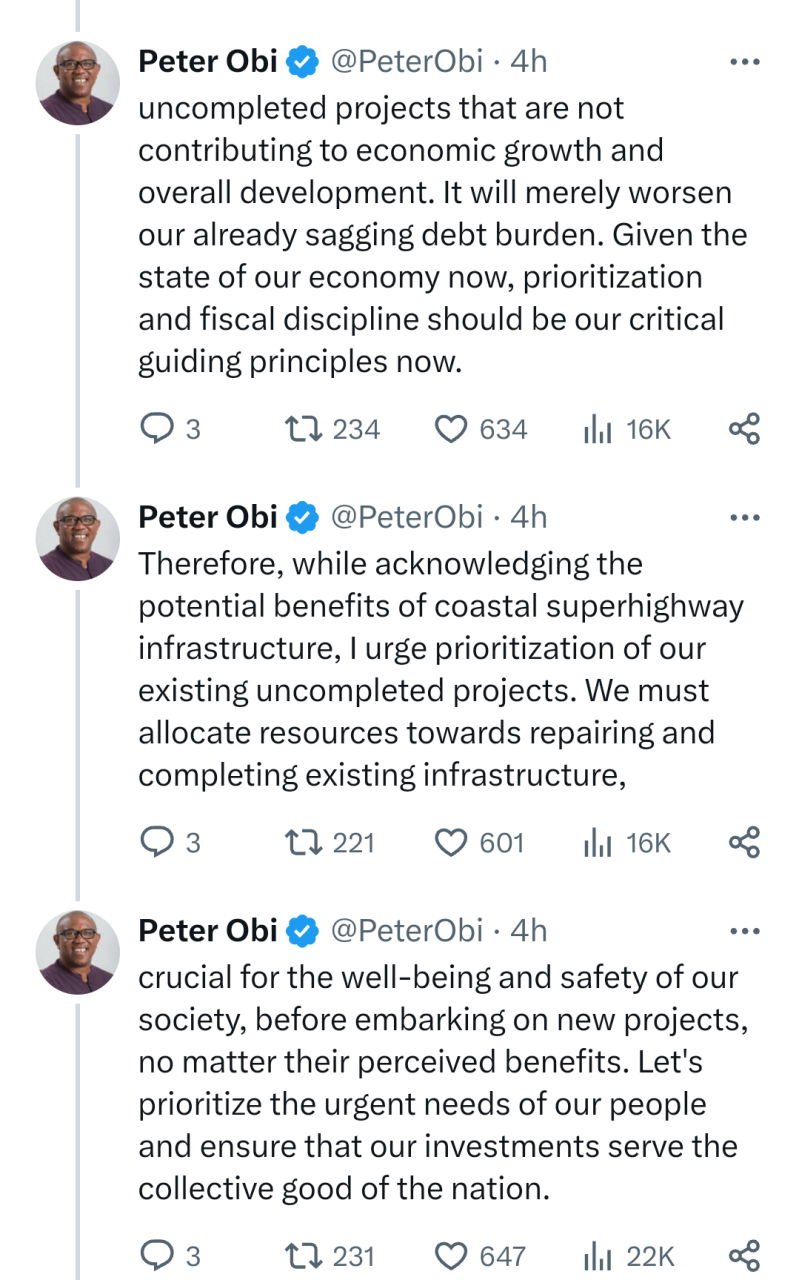799x1280 pixels.
Task: Share the last tweet in the thread
Action: 744,1255
